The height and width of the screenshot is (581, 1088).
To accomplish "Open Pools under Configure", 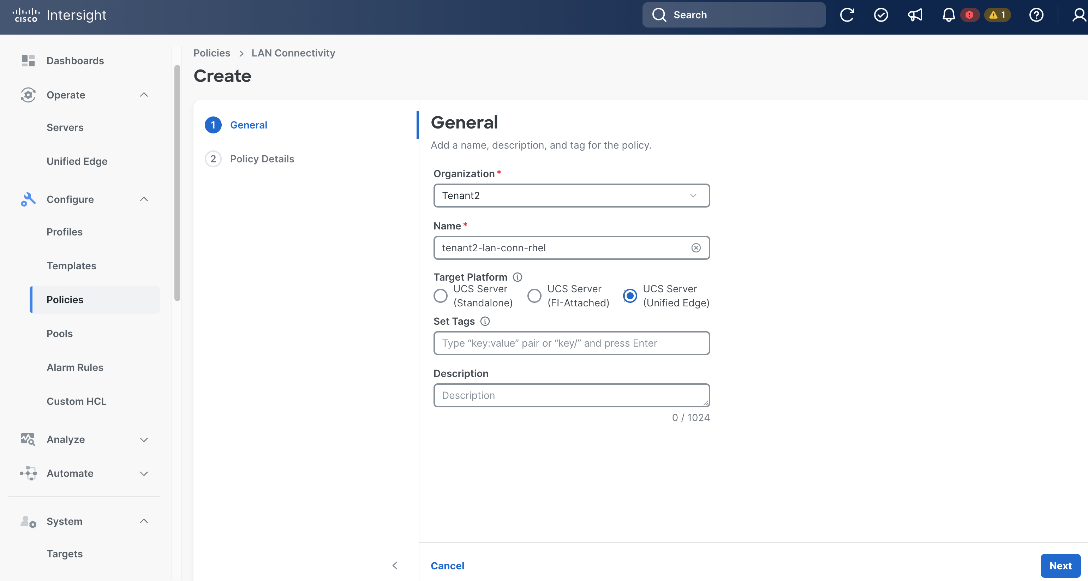I will pyautogui.click(x=60, y=334).
